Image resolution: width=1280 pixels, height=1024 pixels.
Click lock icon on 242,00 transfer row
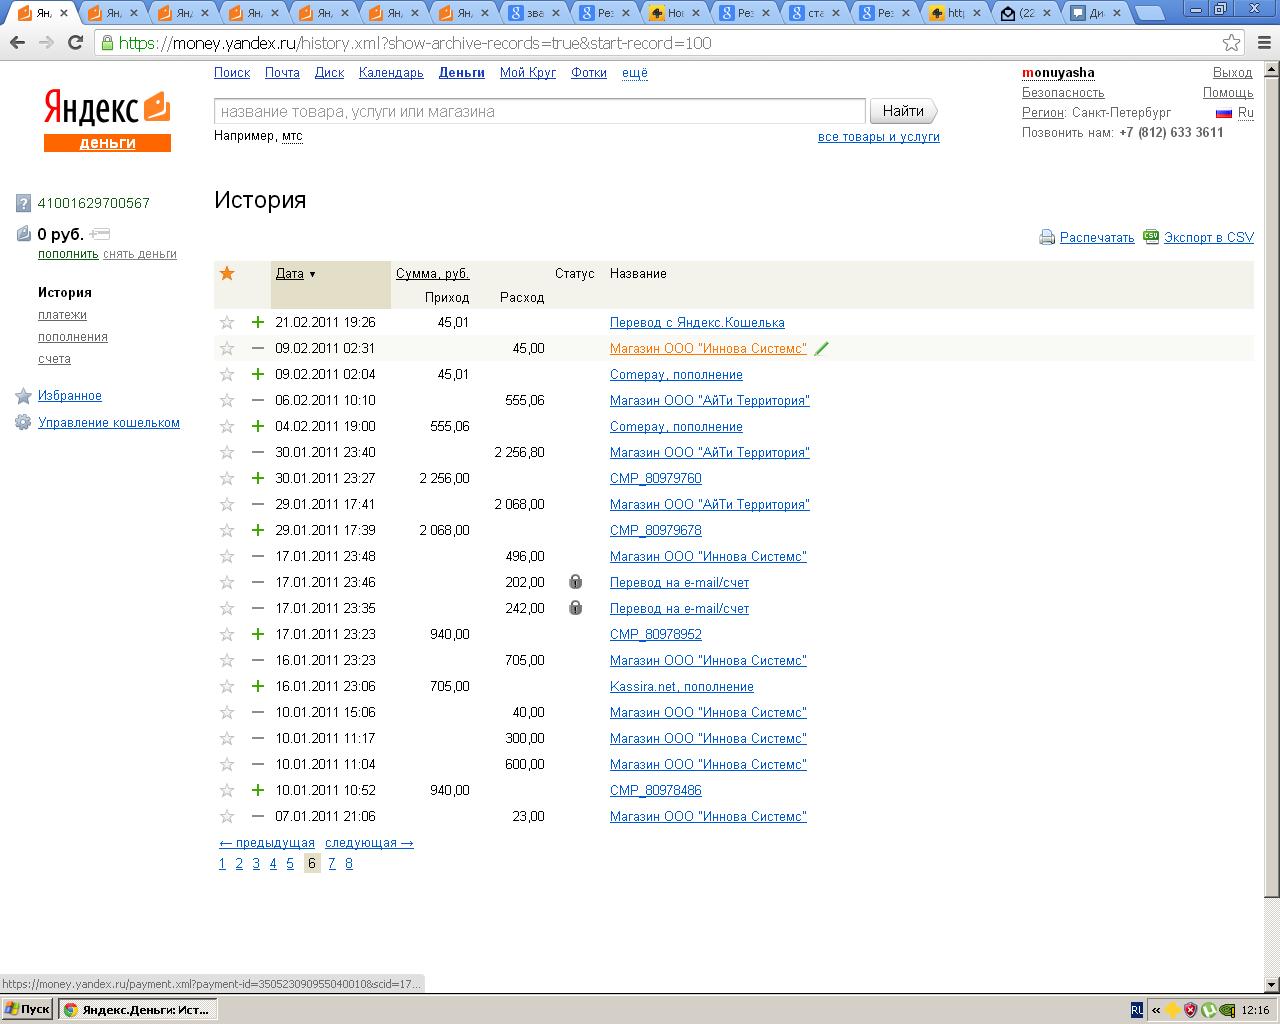click(575, 608)
